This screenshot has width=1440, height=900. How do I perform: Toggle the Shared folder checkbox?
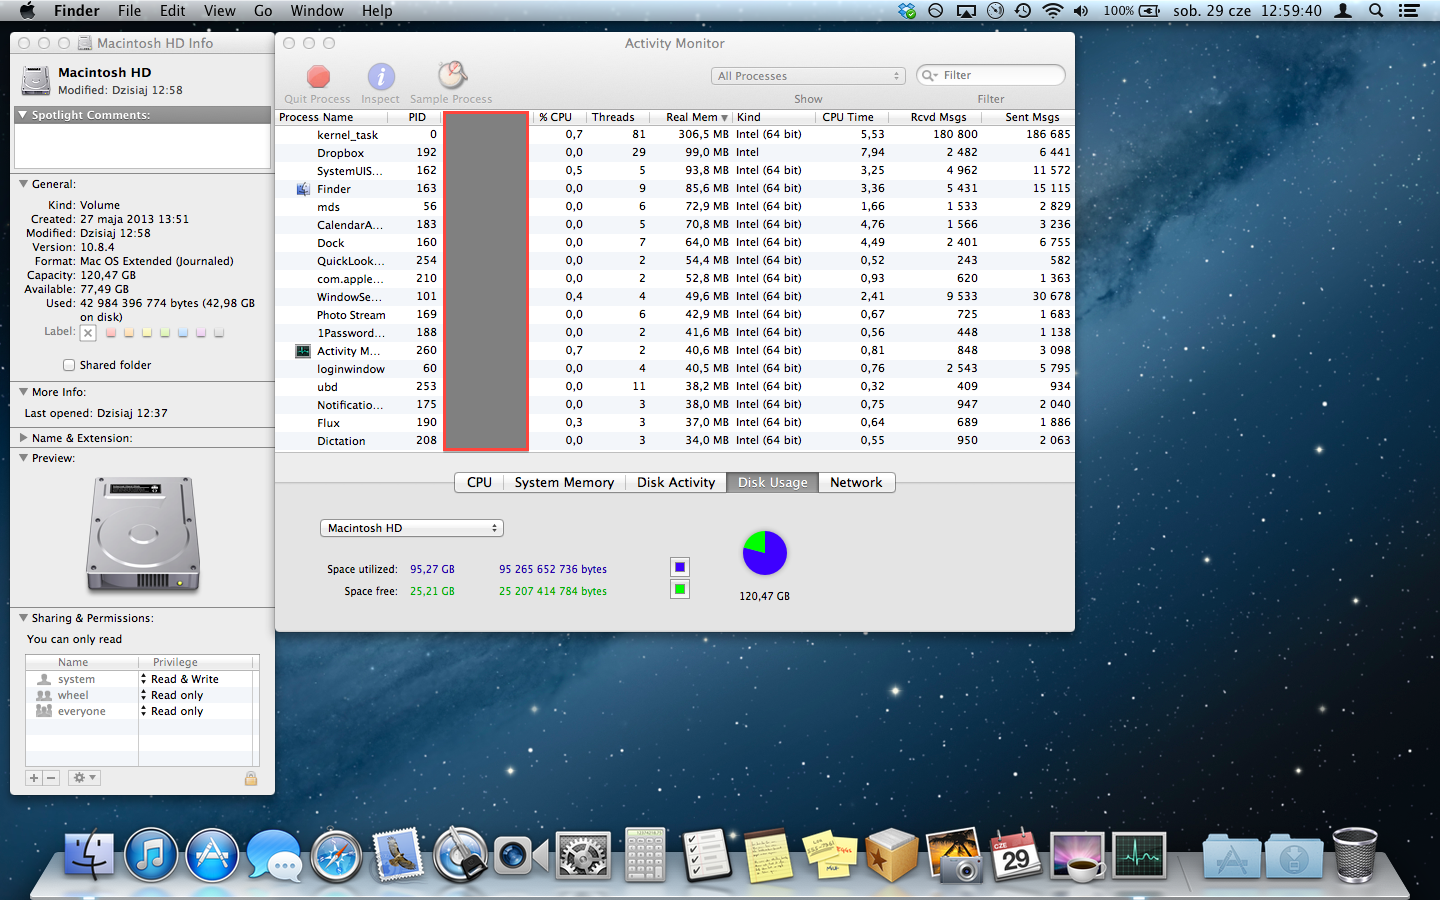(x=69, y=365)
